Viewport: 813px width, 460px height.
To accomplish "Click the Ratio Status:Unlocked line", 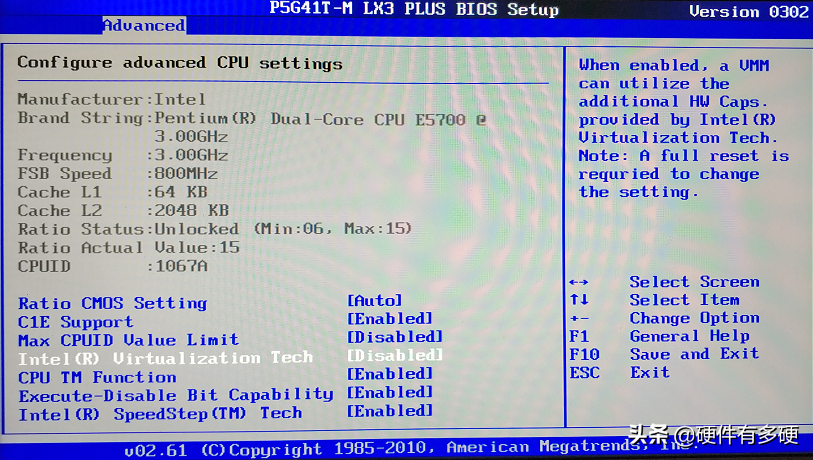I will coord(215,229).
